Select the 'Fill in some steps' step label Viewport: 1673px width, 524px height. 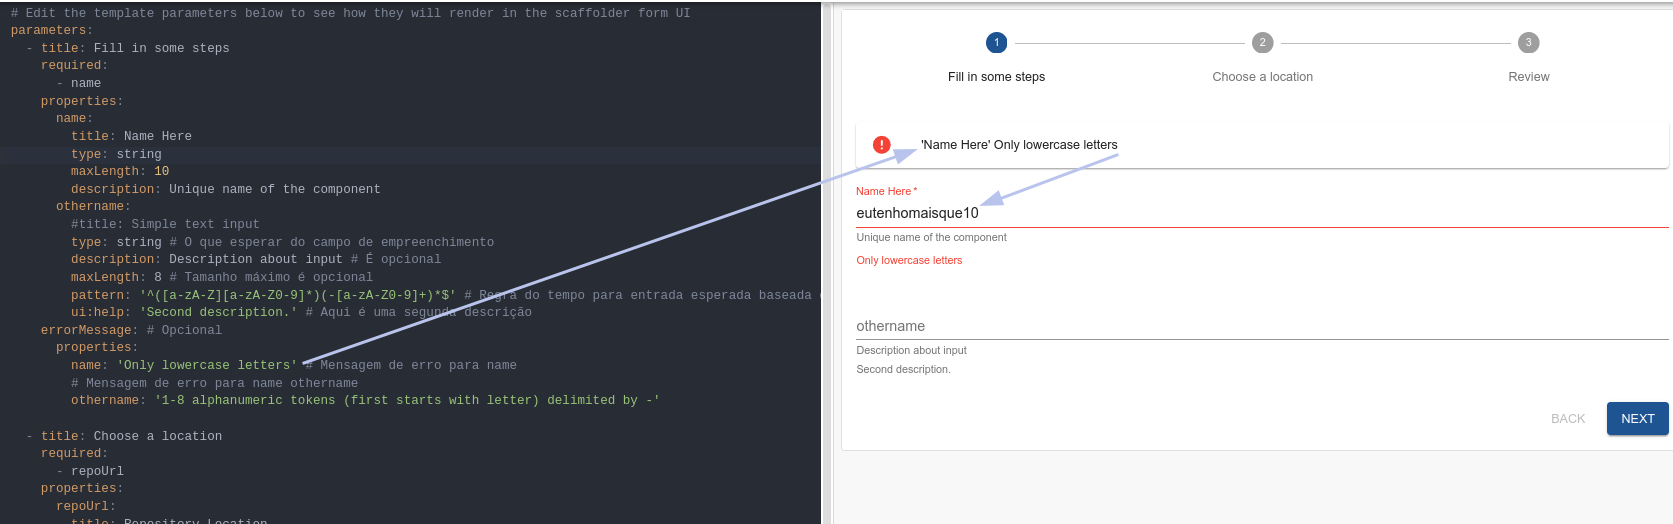pos(996,77)
